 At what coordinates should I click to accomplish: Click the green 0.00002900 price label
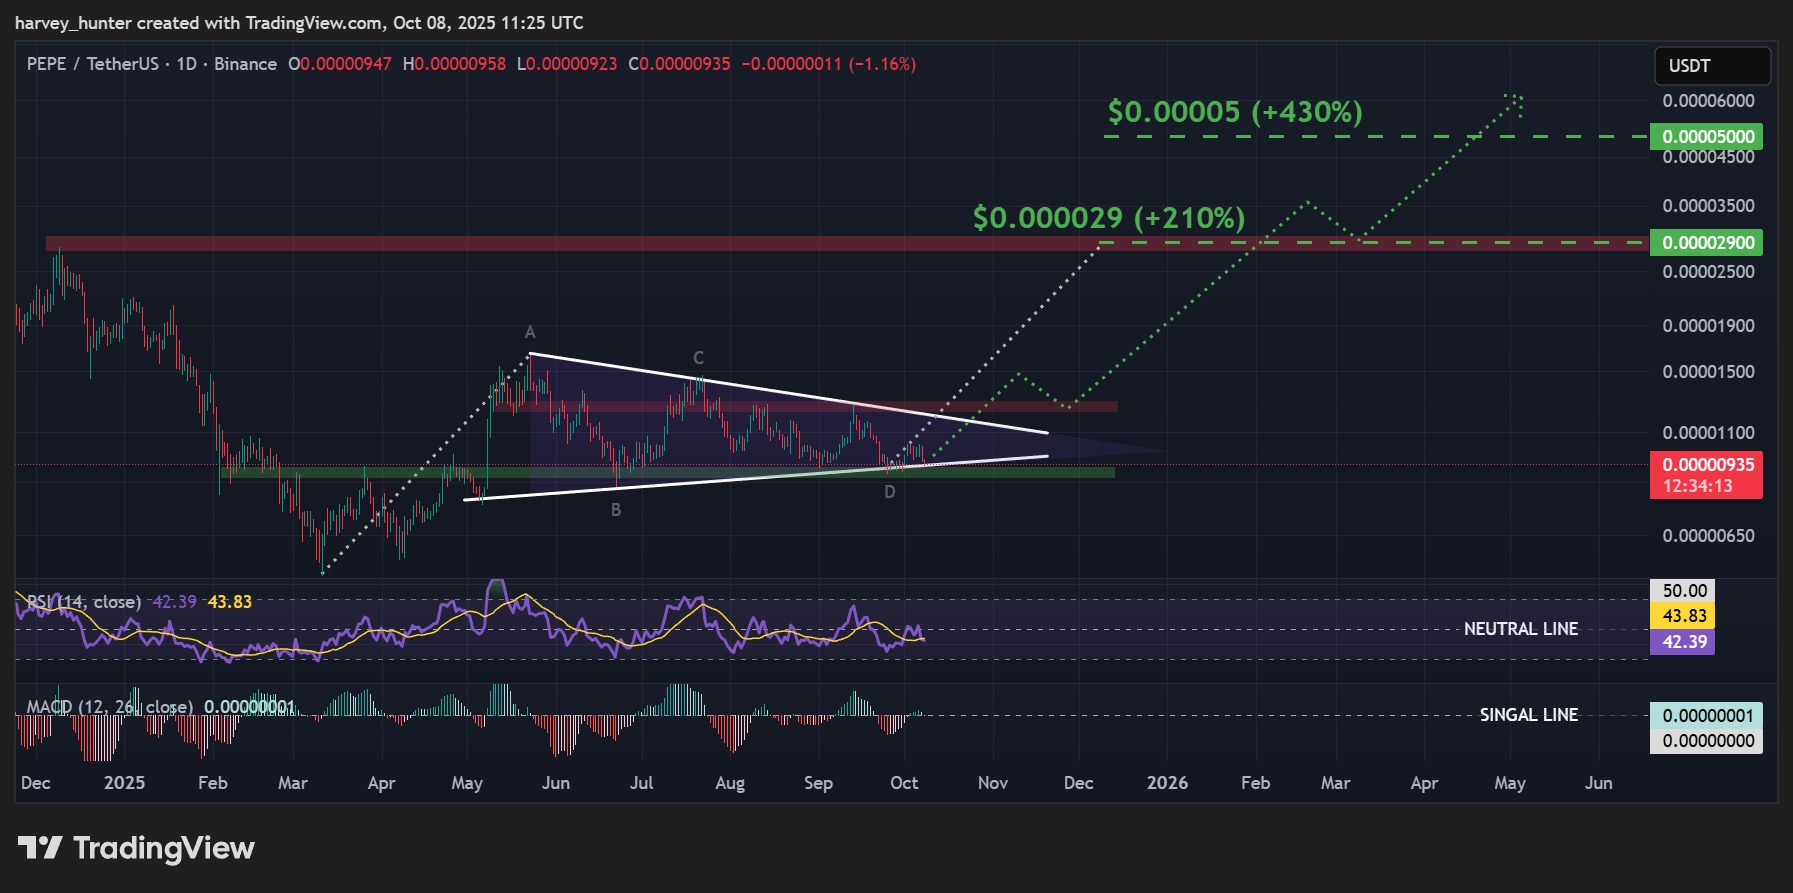click(x=1707, y=243)
